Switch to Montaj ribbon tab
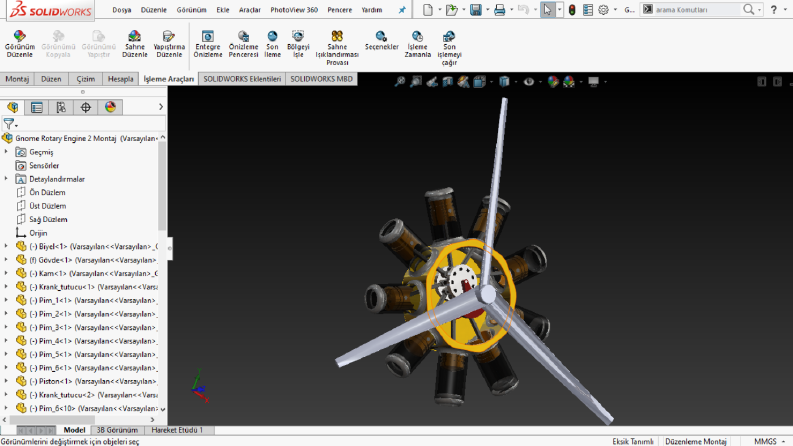The width and height of the screenshot is (793, 446). tap(17, 79)
